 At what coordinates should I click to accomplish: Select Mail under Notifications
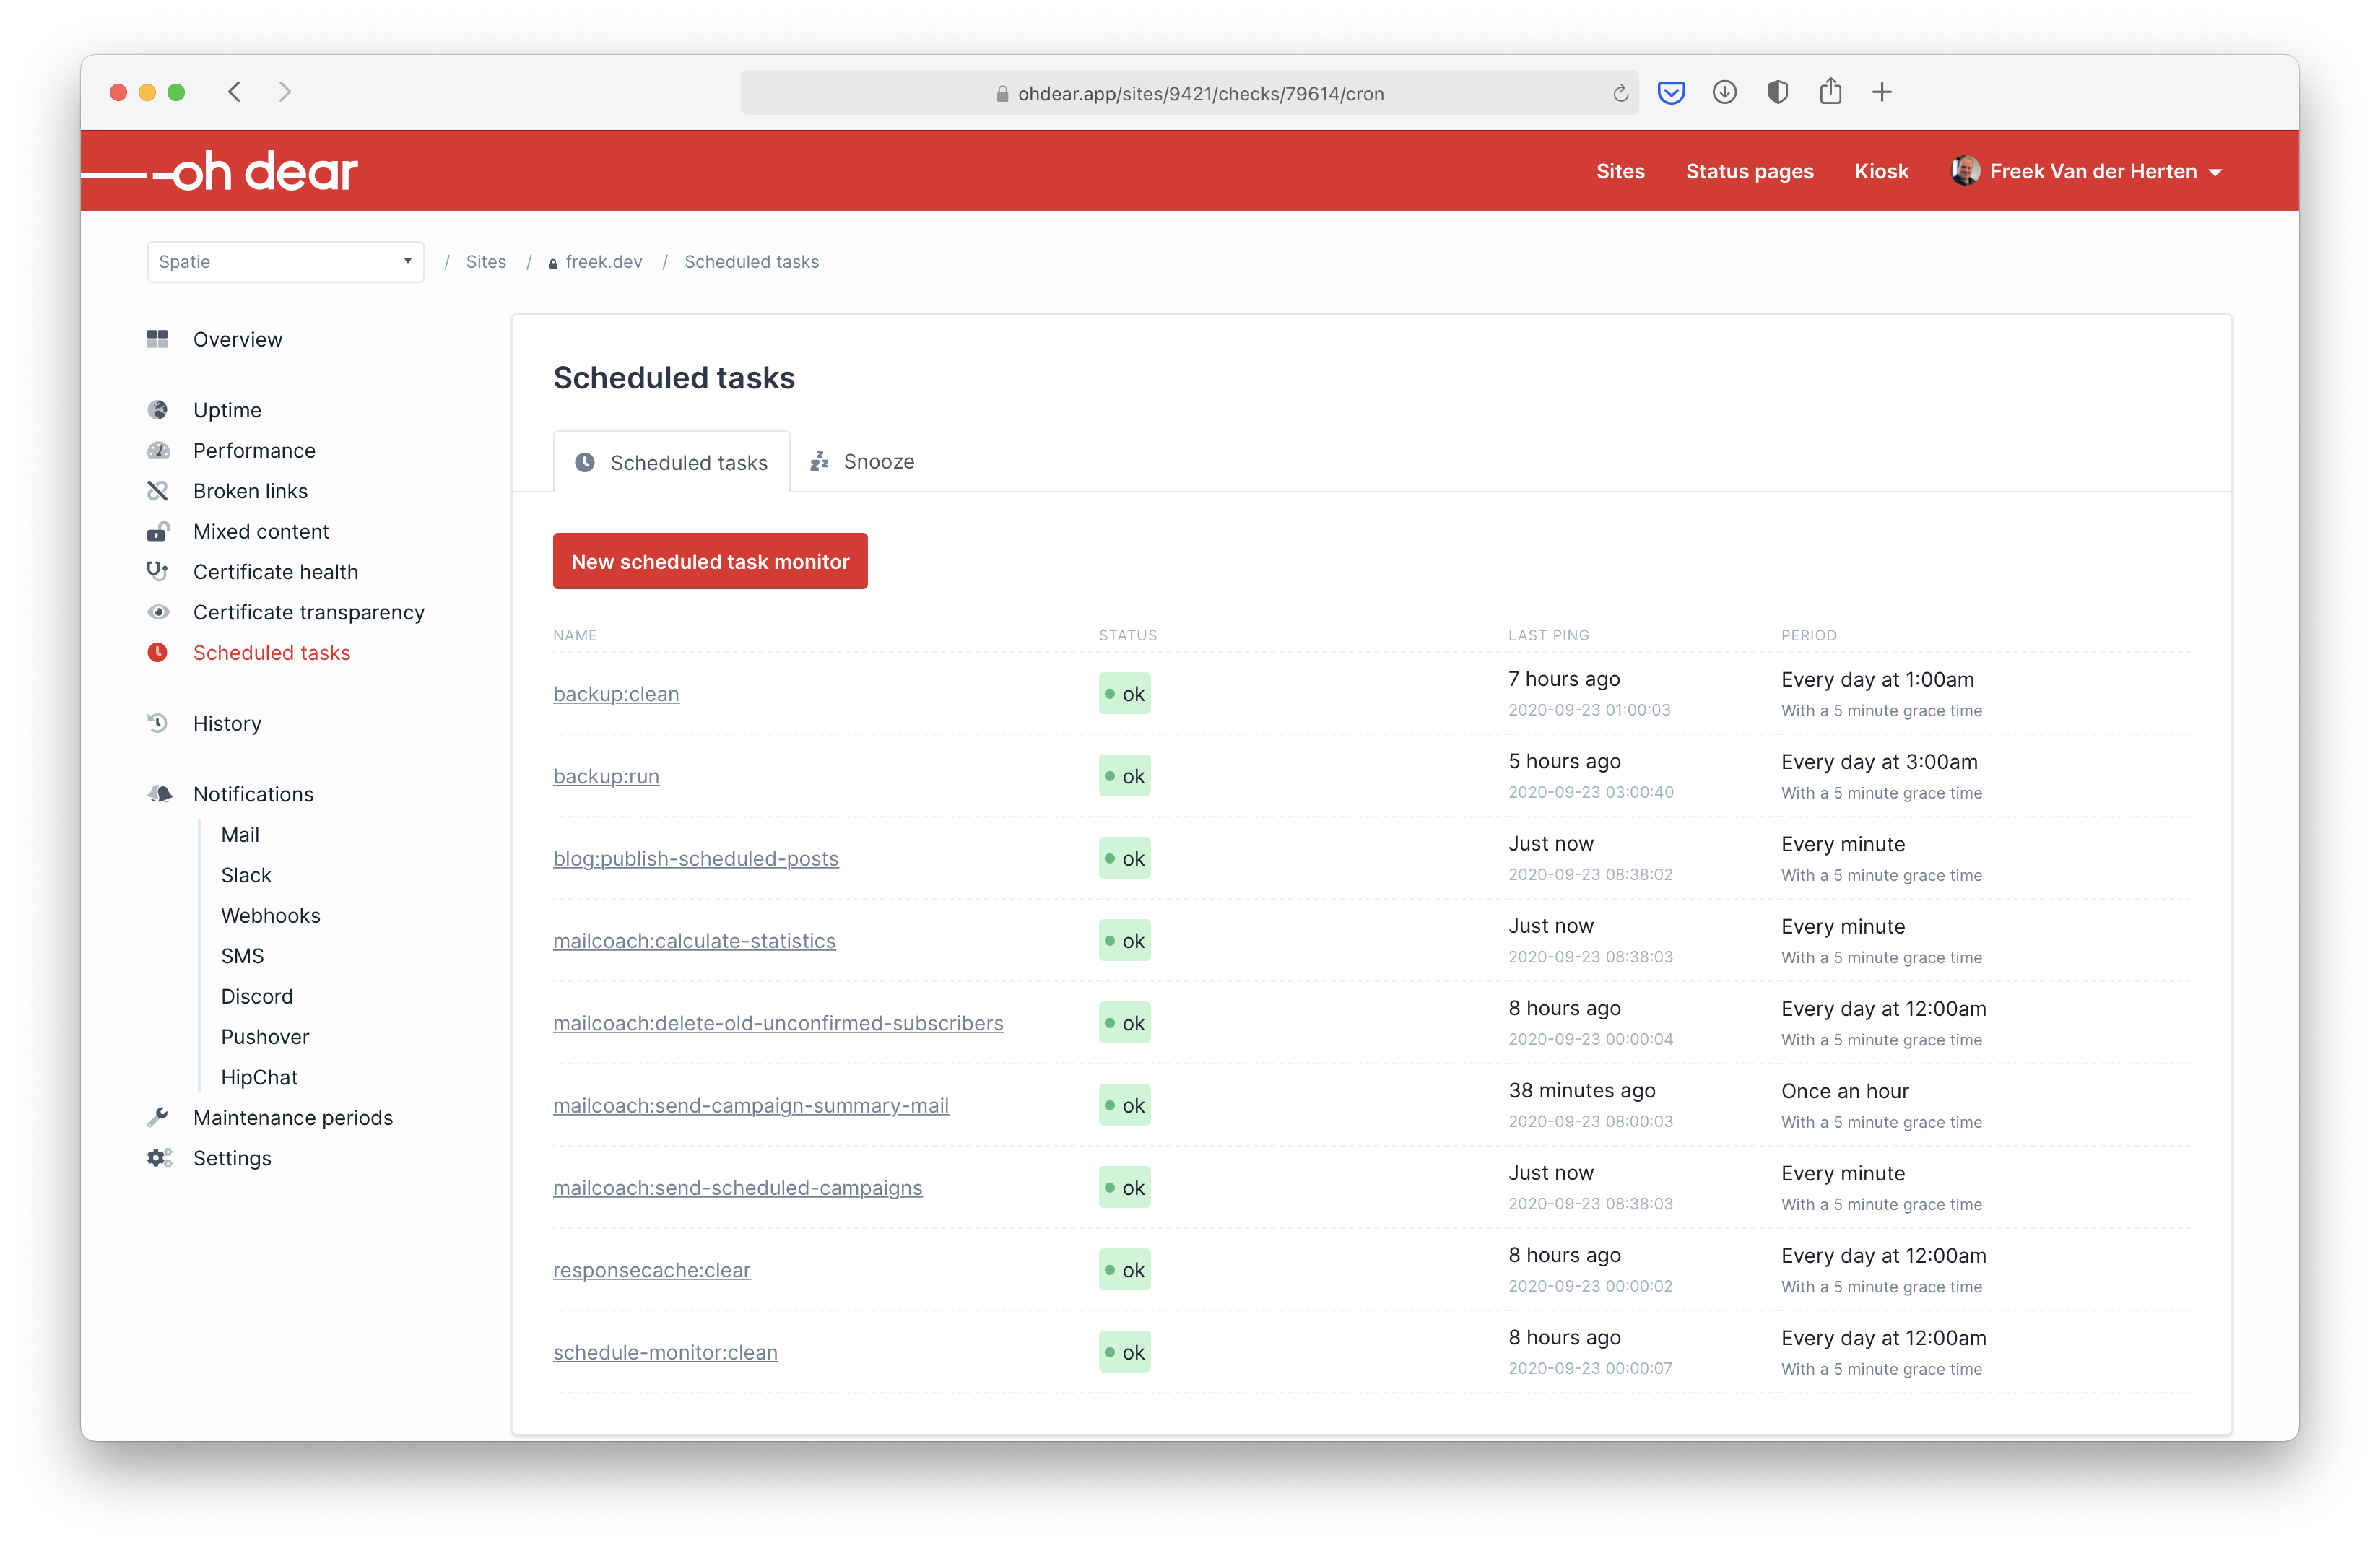click(240, 834)
